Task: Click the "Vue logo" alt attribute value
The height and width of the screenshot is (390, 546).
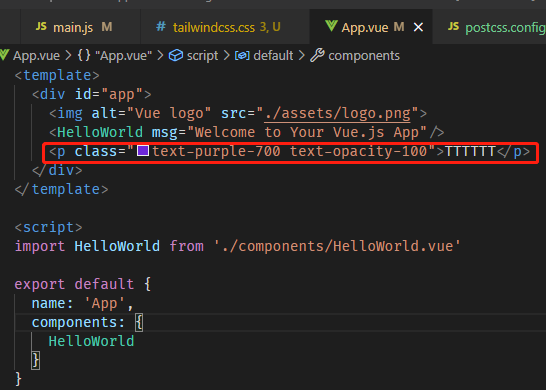Action: [x=169, y=113]
